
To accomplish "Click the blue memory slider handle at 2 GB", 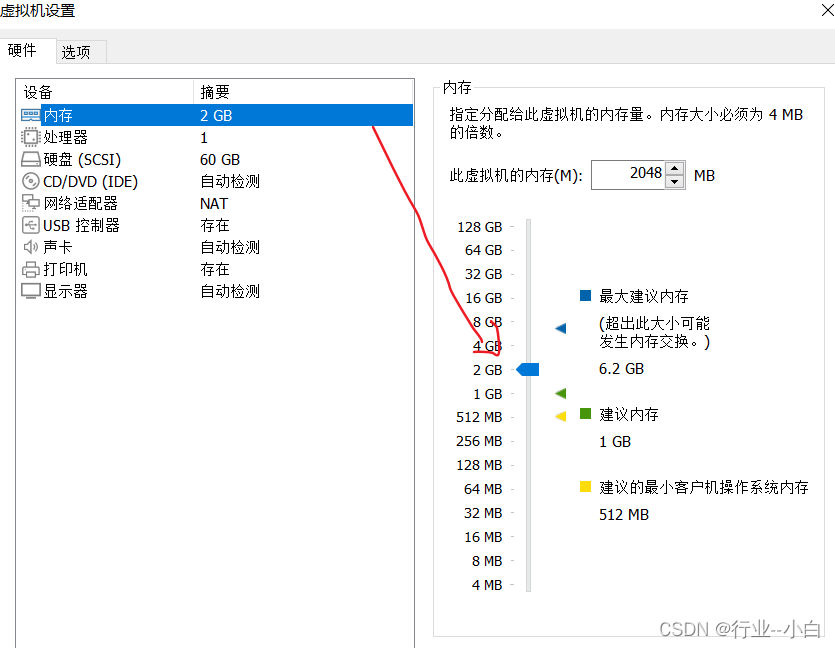I will pyautogui.click(x=528, y=369).
